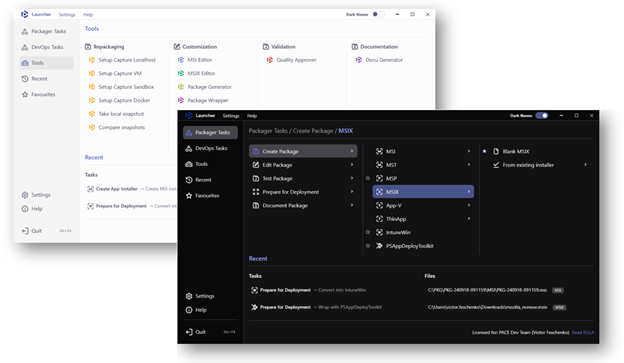Toggle Dark theme switch in light window

(378, 14)
